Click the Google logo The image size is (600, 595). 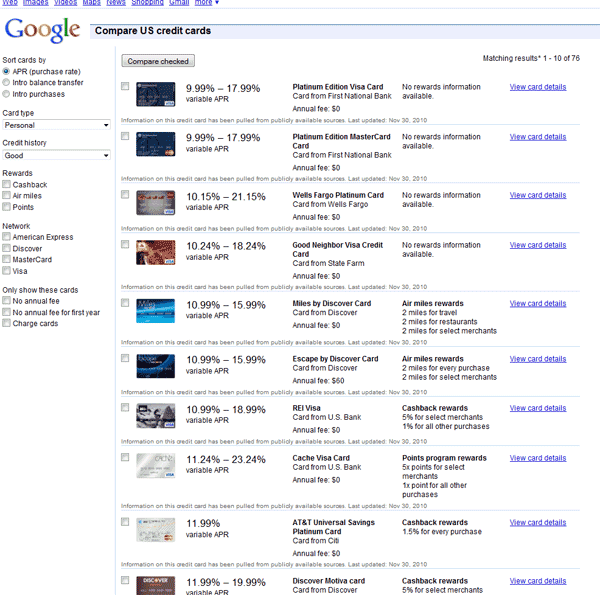pyautogui.click(x=42, y=30)
